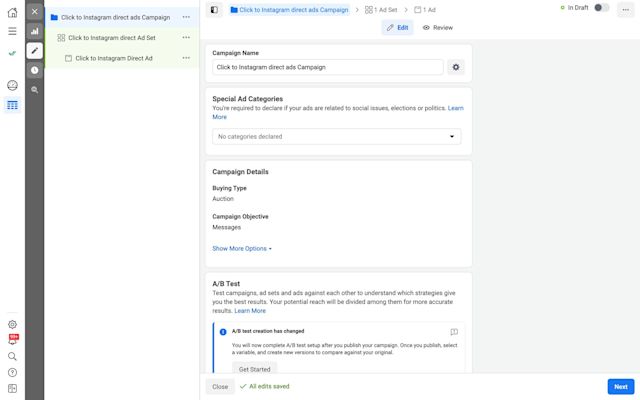Click the inspect magnifier in dark strip

pyautogui.click(x=35, y=90)
